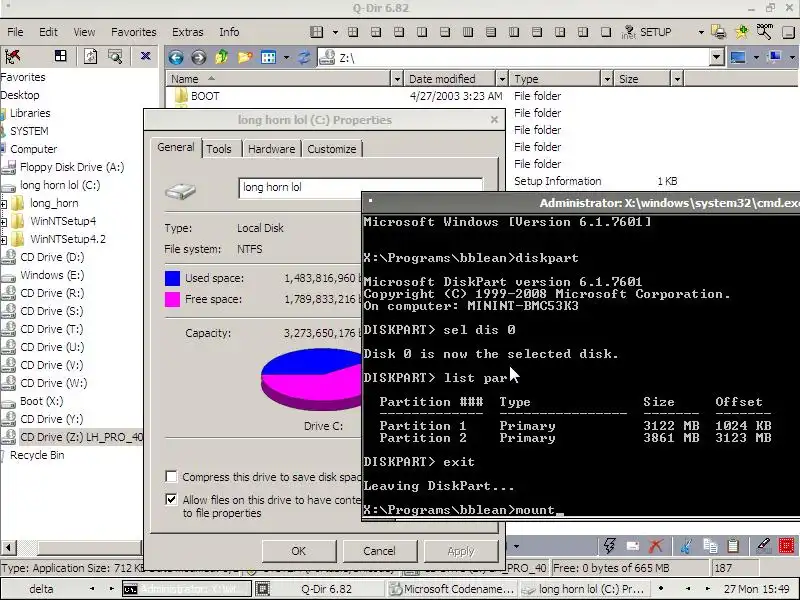Viewport: 800px width, 600px height.
Task: Select Recycle Bin in tree
Action: 37,455
